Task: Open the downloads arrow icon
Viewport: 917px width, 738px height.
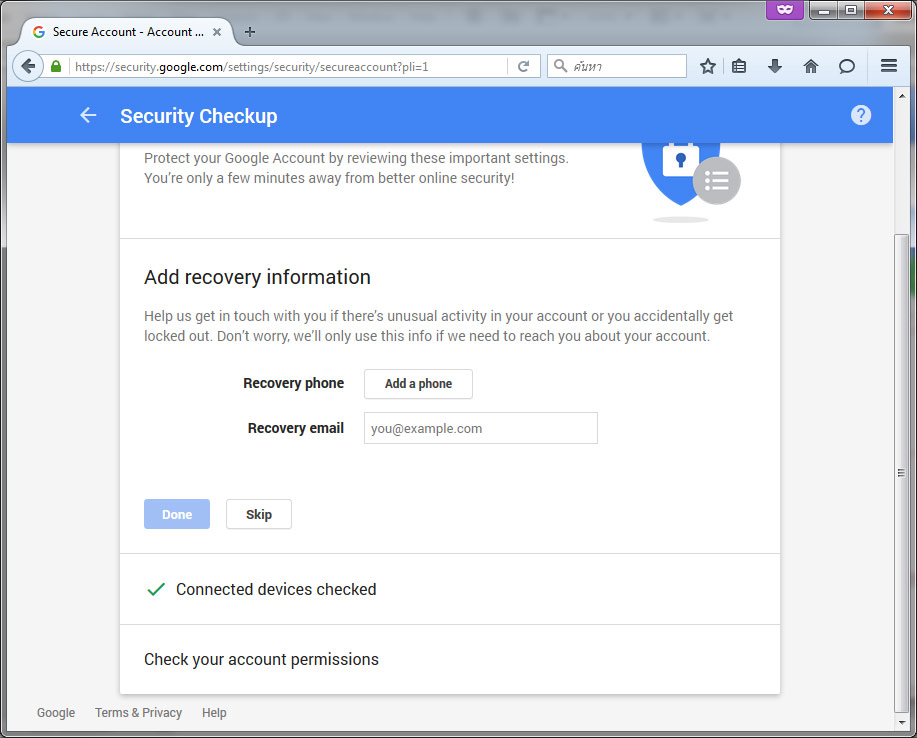Action: (x=775, y=66)
